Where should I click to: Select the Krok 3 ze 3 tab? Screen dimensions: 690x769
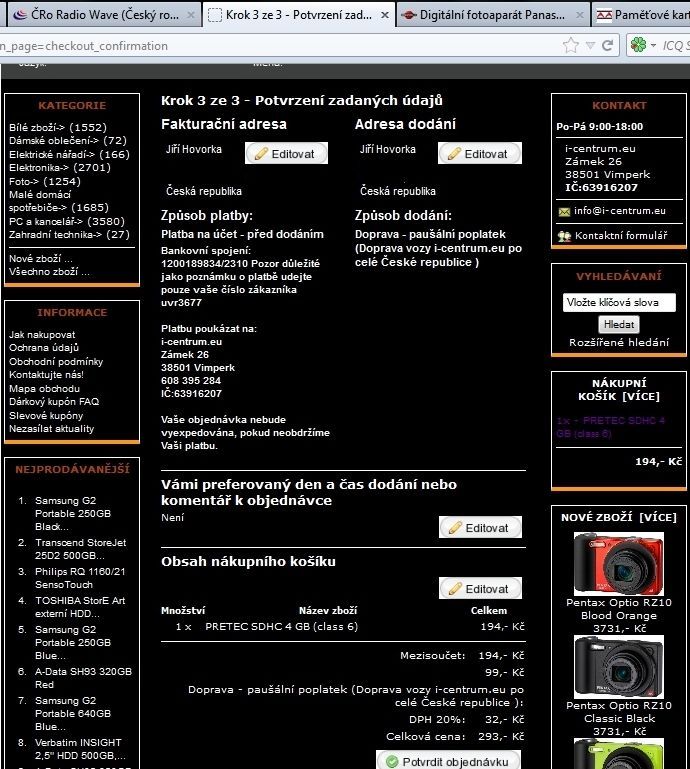point(298,15)
